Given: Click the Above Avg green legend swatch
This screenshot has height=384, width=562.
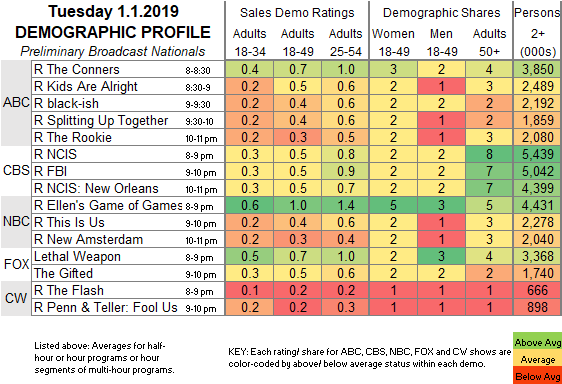Looking at the screenshot, I should point(537,342).
